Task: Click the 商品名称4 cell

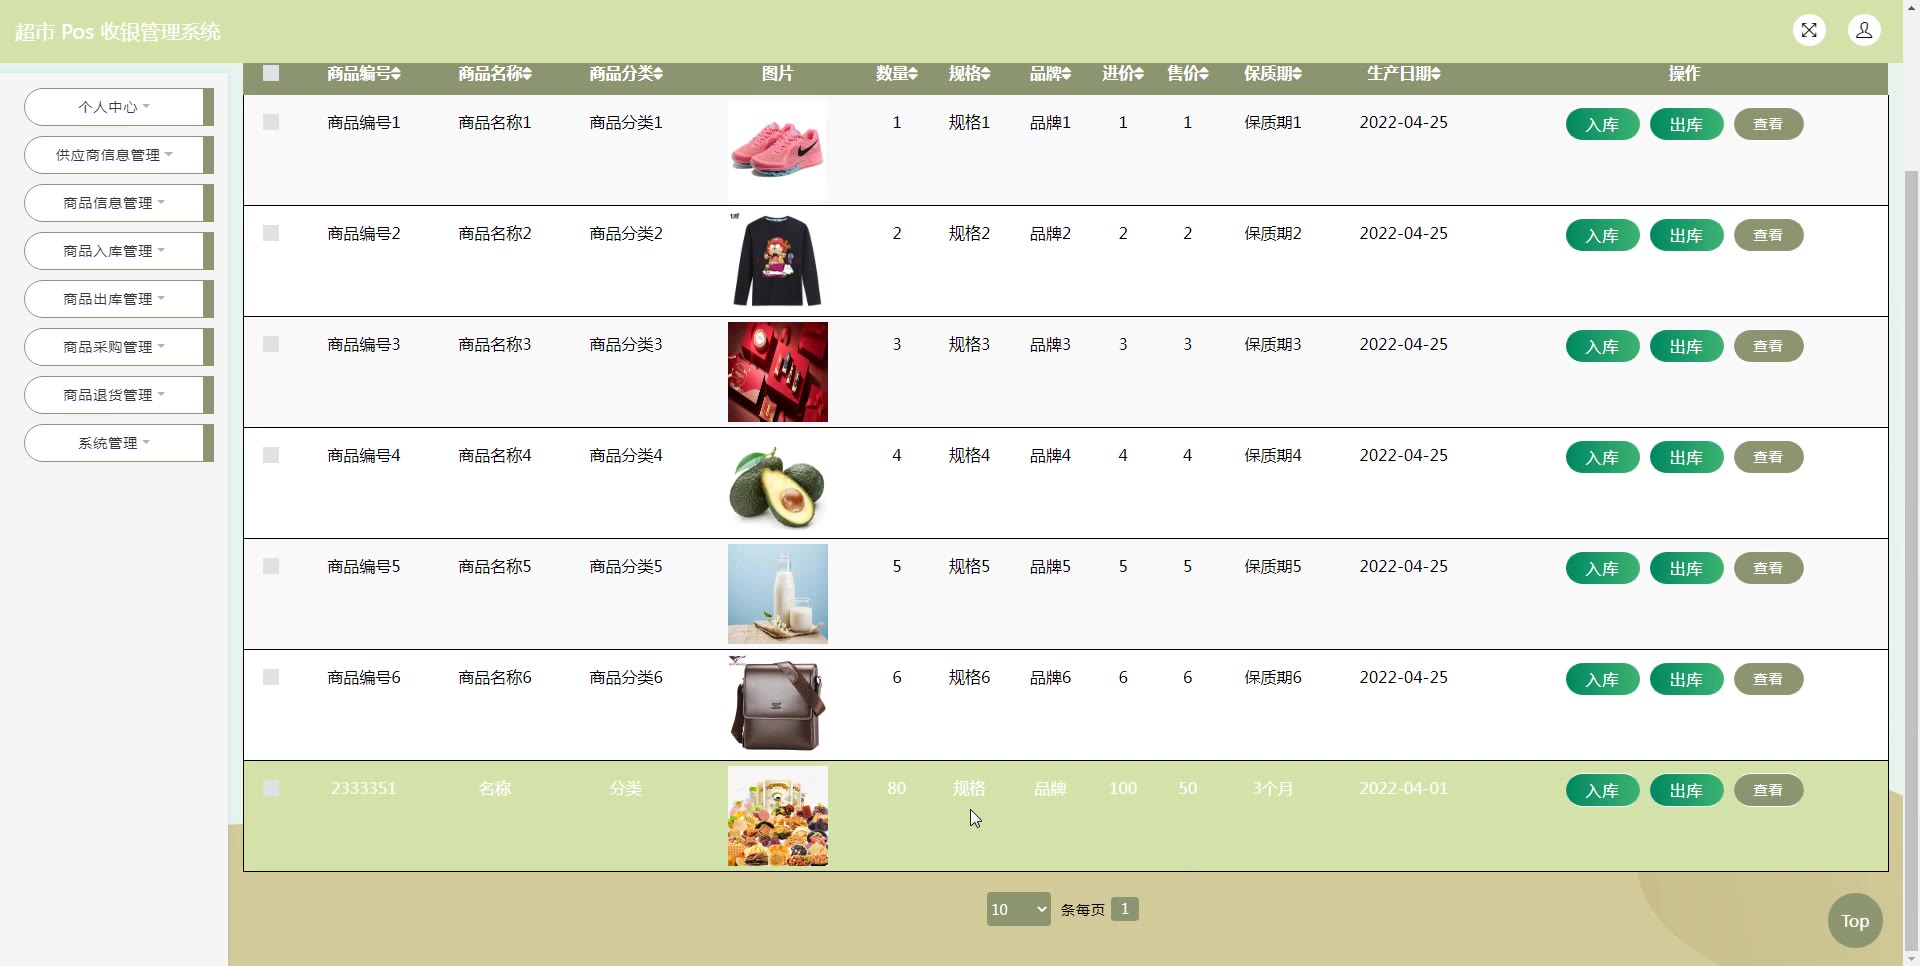Action: (495, 455)
